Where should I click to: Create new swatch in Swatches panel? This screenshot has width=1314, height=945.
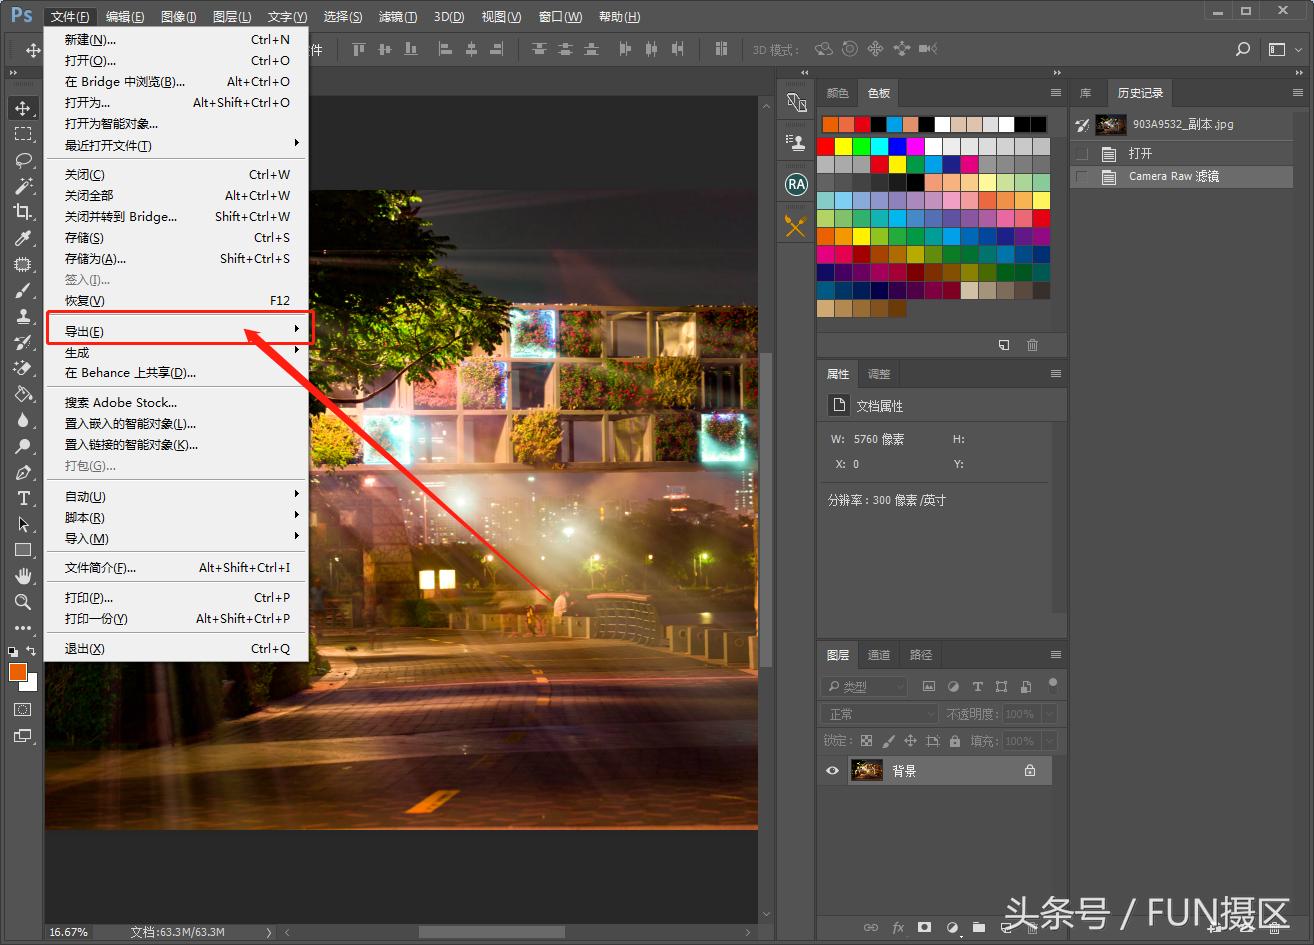(x=1004, y=345)
